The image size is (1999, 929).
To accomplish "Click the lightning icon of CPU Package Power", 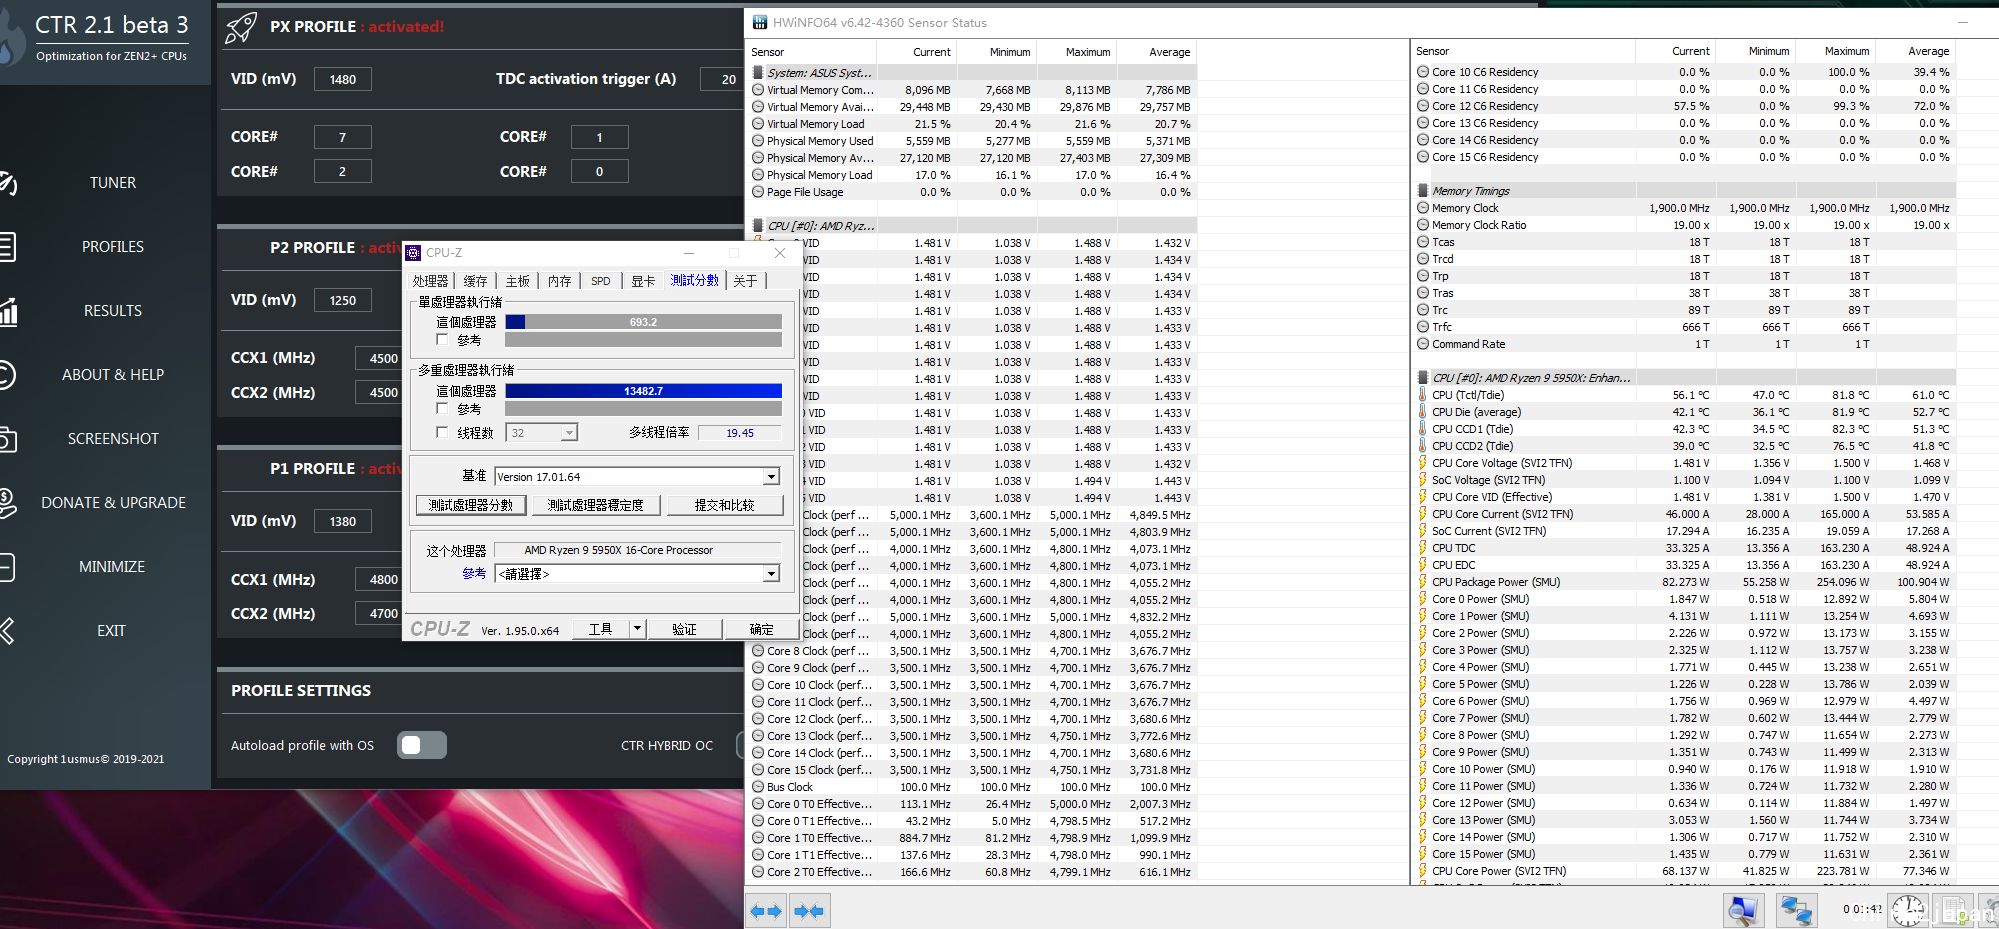I will coord(1423,581).
